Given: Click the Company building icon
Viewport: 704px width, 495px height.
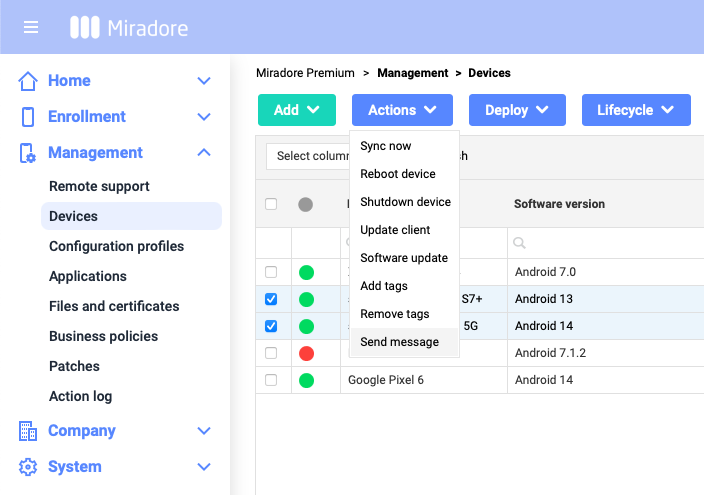Looking at the screenshot, I should coord(28,431).
